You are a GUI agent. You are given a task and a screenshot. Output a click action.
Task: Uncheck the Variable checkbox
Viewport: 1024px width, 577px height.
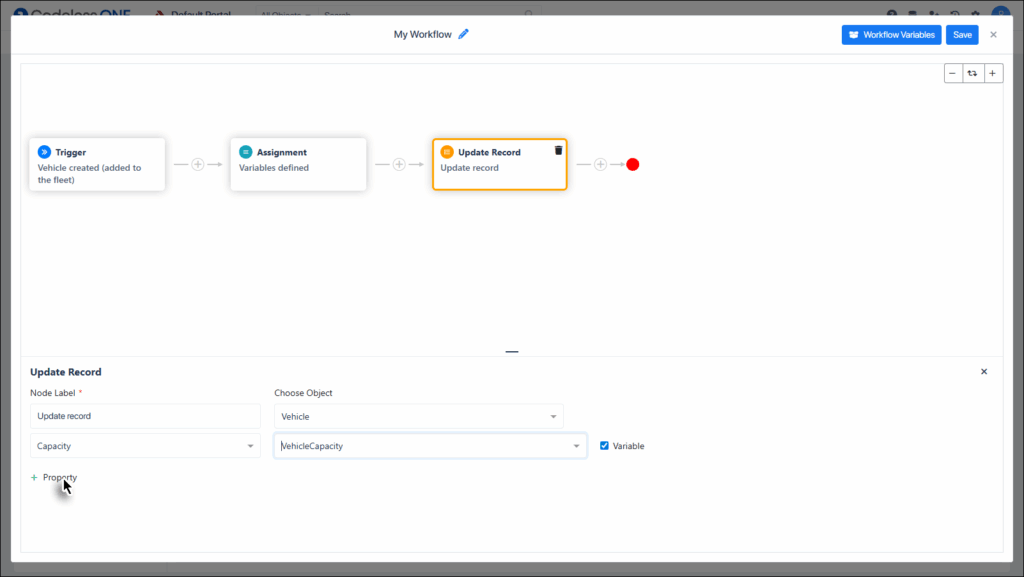tap(604, 446)
